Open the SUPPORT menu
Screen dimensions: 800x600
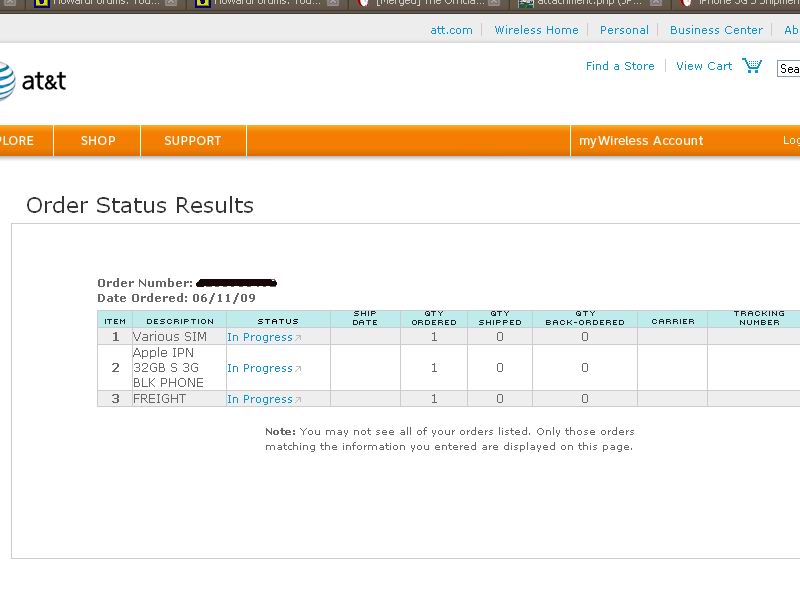(193, 141)
